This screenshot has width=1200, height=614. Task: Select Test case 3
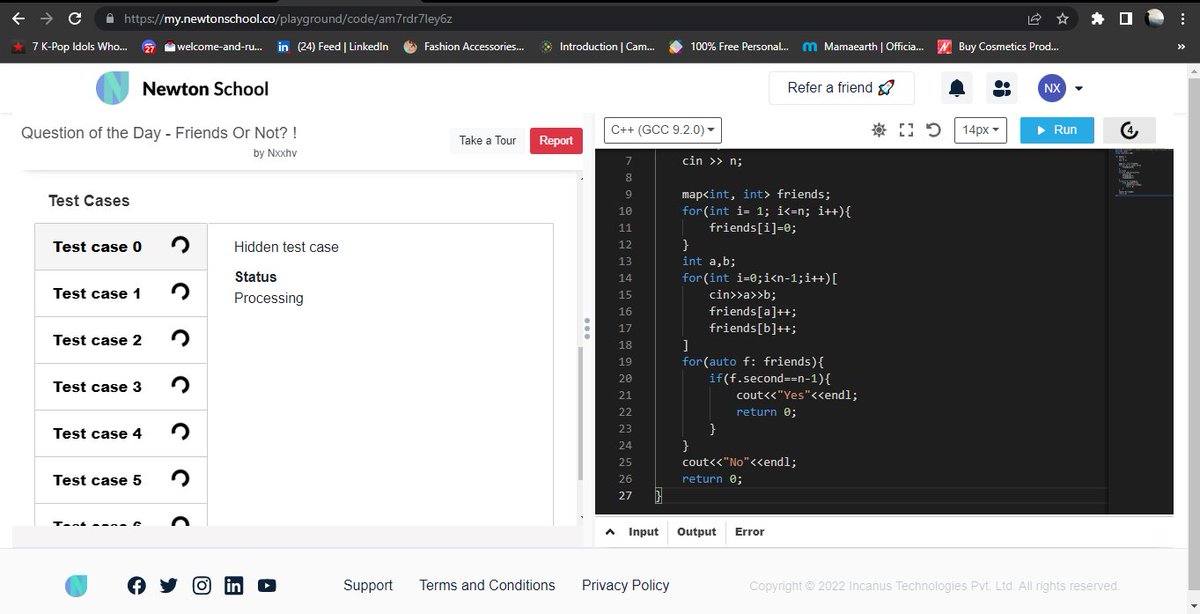121,386
